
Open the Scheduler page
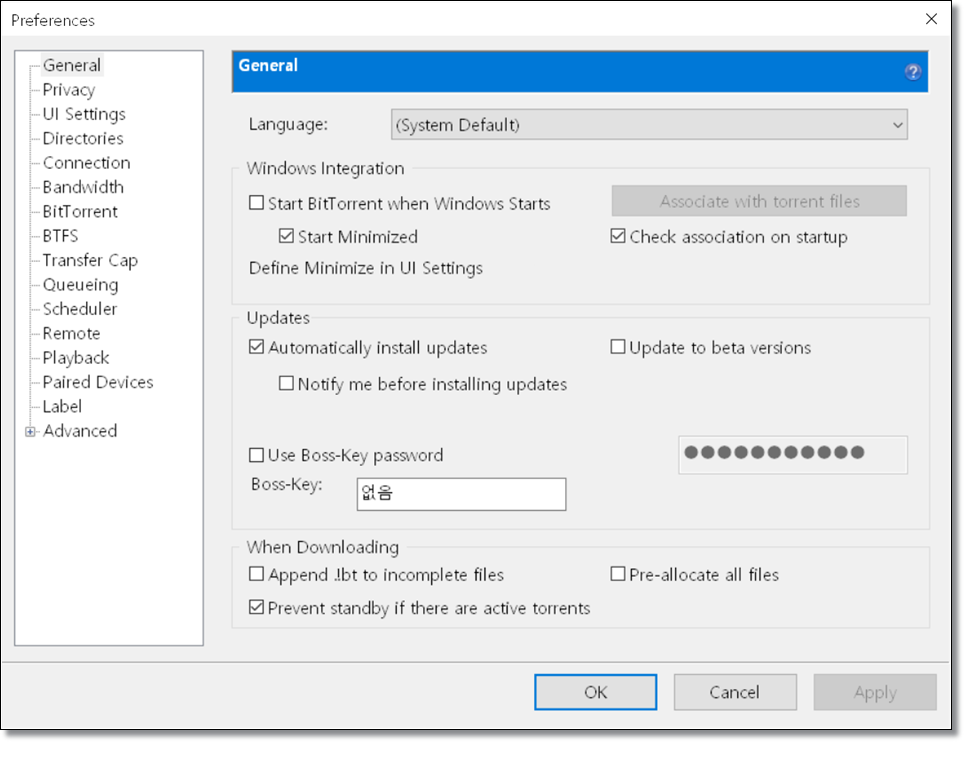click(x=80, y=309)
